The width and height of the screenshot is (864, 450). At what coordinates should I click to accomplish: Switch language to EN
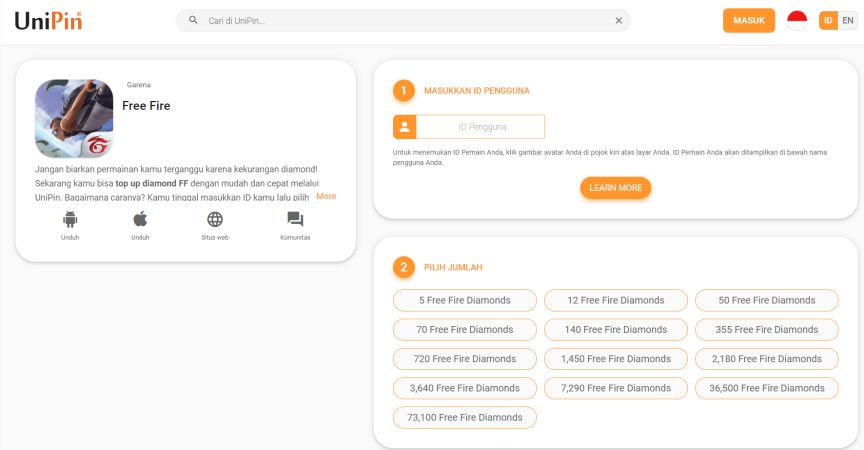pos(847,20)
